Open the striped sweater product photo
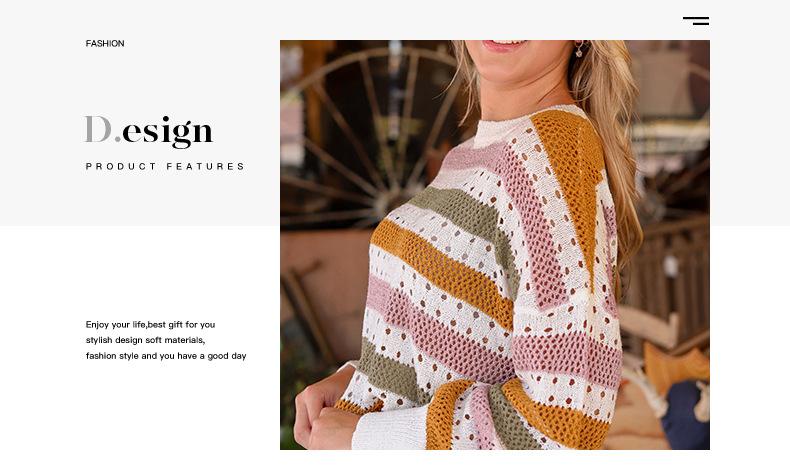 (x=495, y=245)
